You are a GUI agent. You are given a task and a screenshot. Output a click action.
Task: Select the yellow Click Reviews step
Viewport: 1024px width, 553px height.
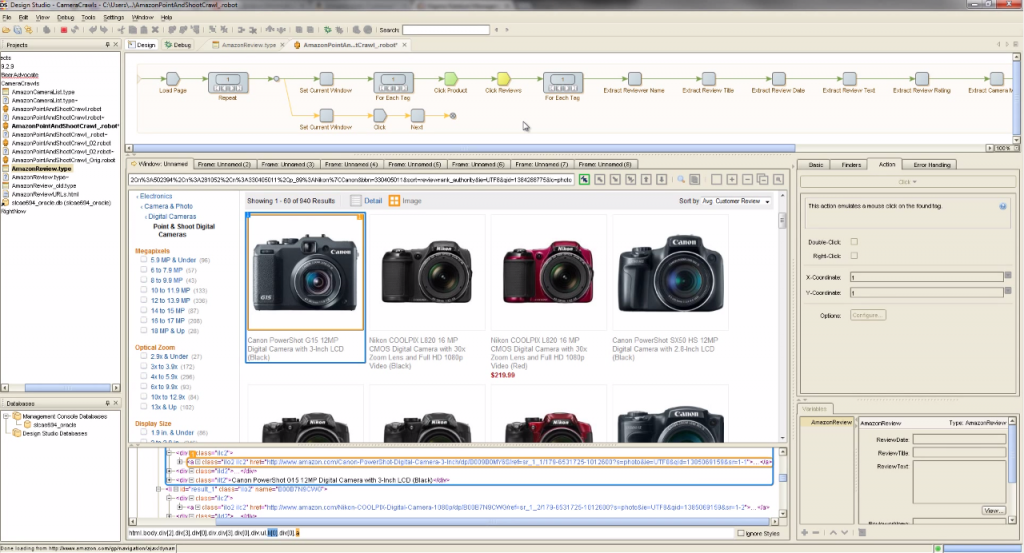(503, 79)
